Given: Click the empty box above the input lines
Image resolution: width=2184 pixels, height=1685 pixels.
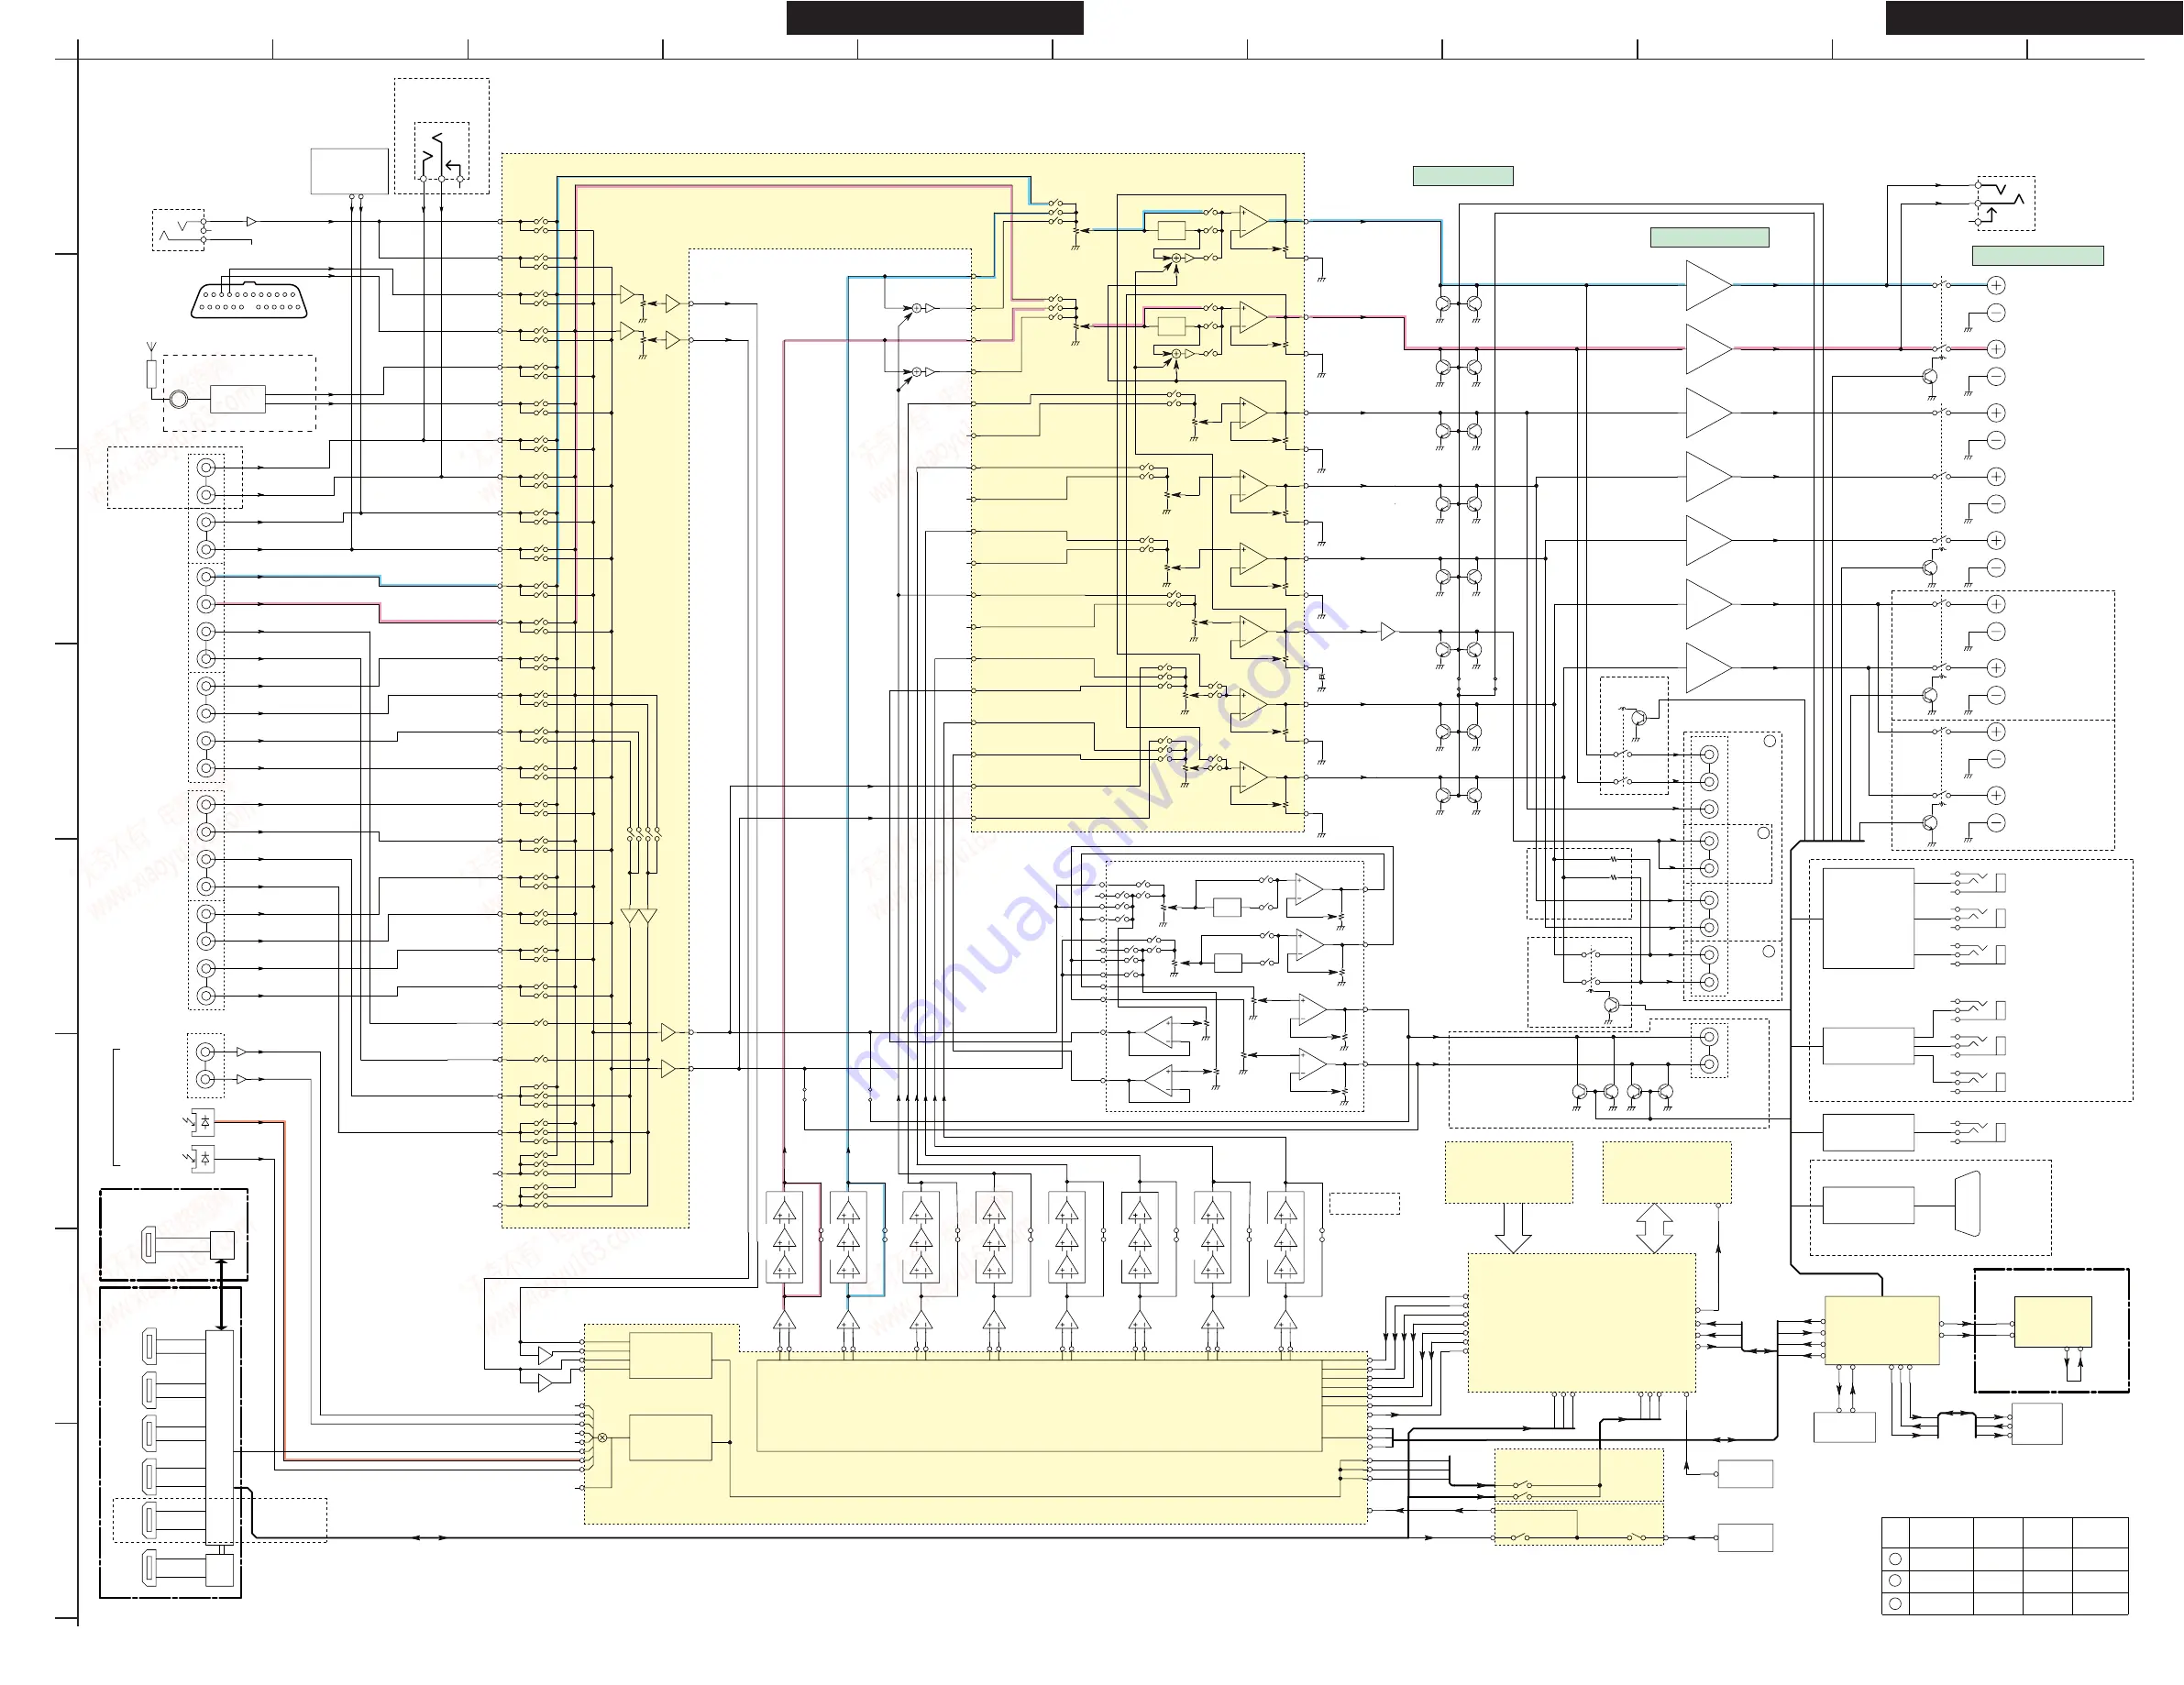Looking at the screenshot, I should 349,171.
